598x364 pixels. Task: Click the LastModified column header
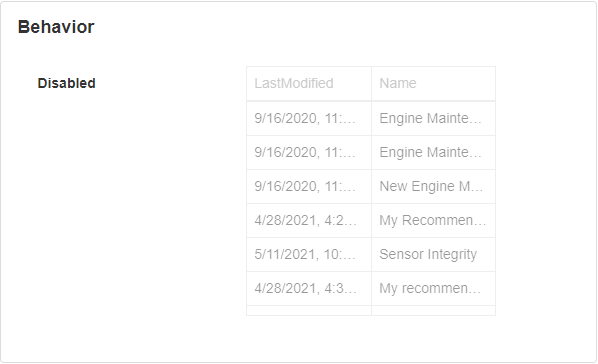point(309,84)
